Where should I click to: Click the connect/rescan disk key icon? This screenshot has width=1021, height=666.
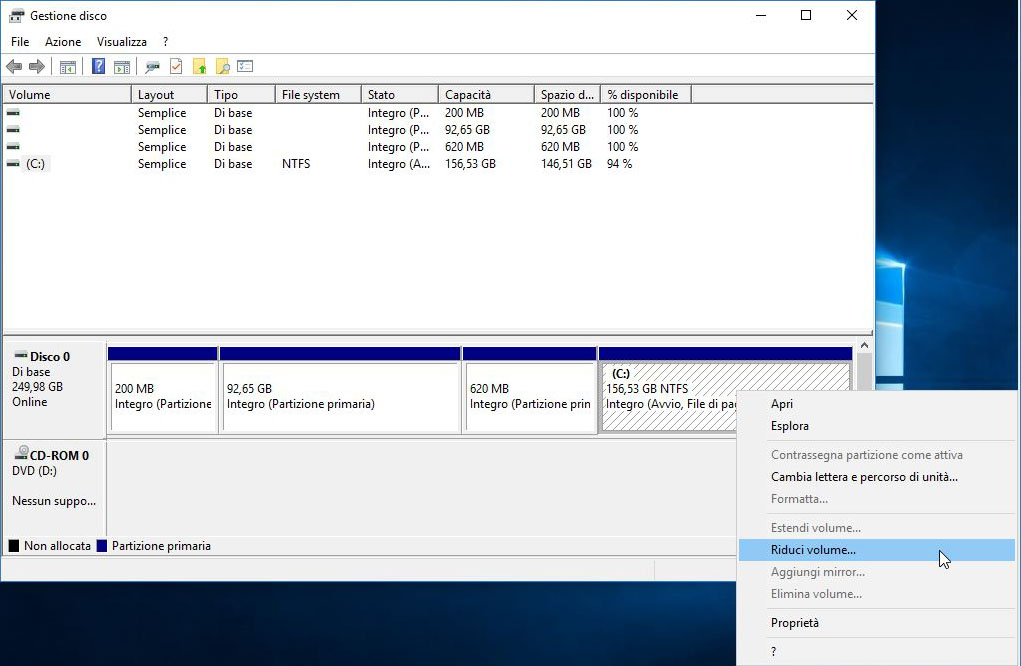pos(152,66)
